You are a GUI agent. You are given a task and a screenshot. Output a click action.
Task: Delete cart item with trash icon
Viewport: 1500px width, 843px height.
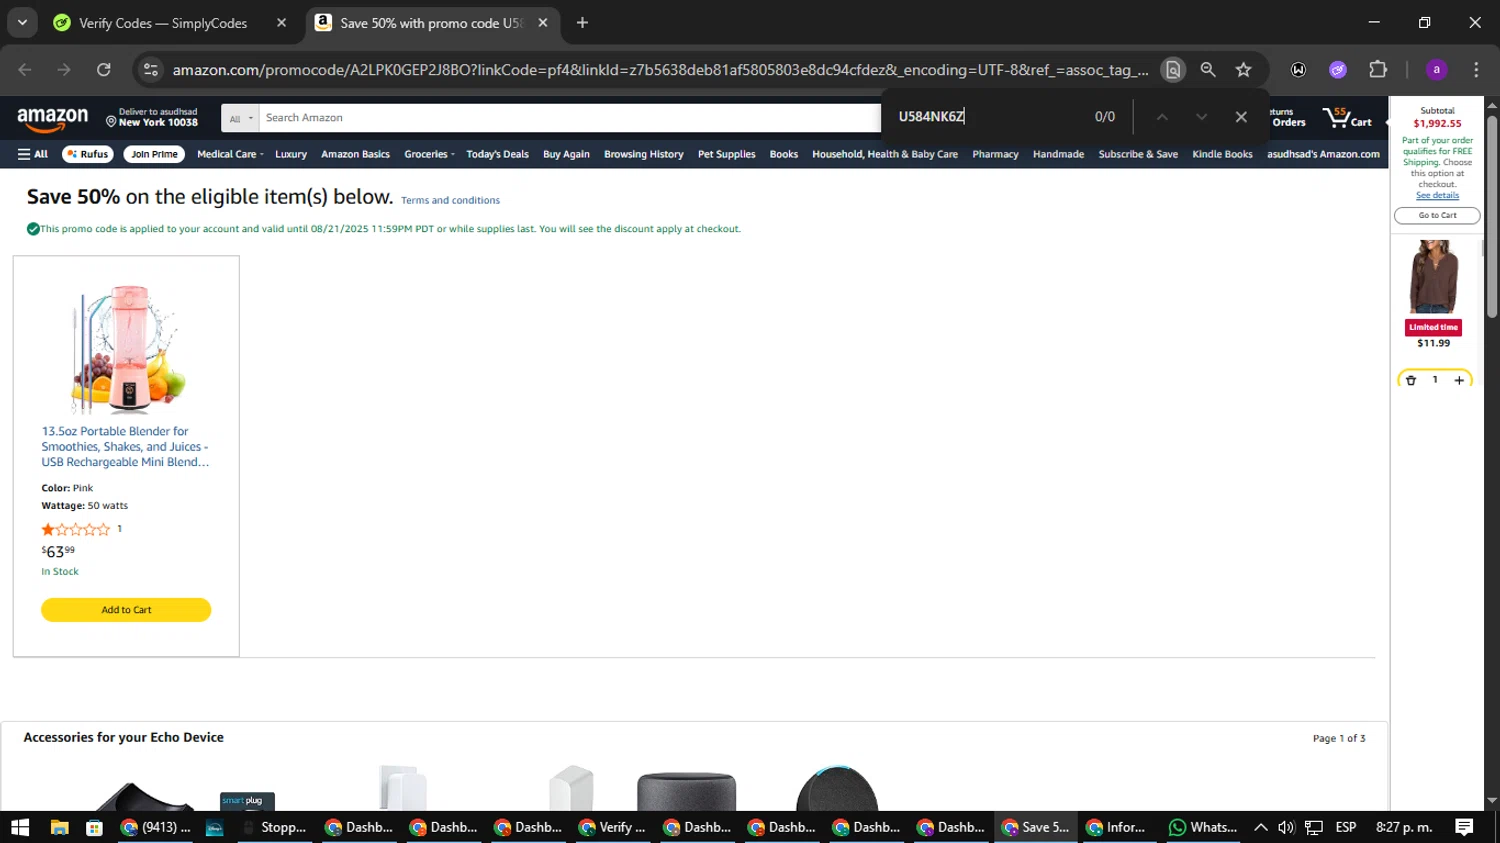1411,380
